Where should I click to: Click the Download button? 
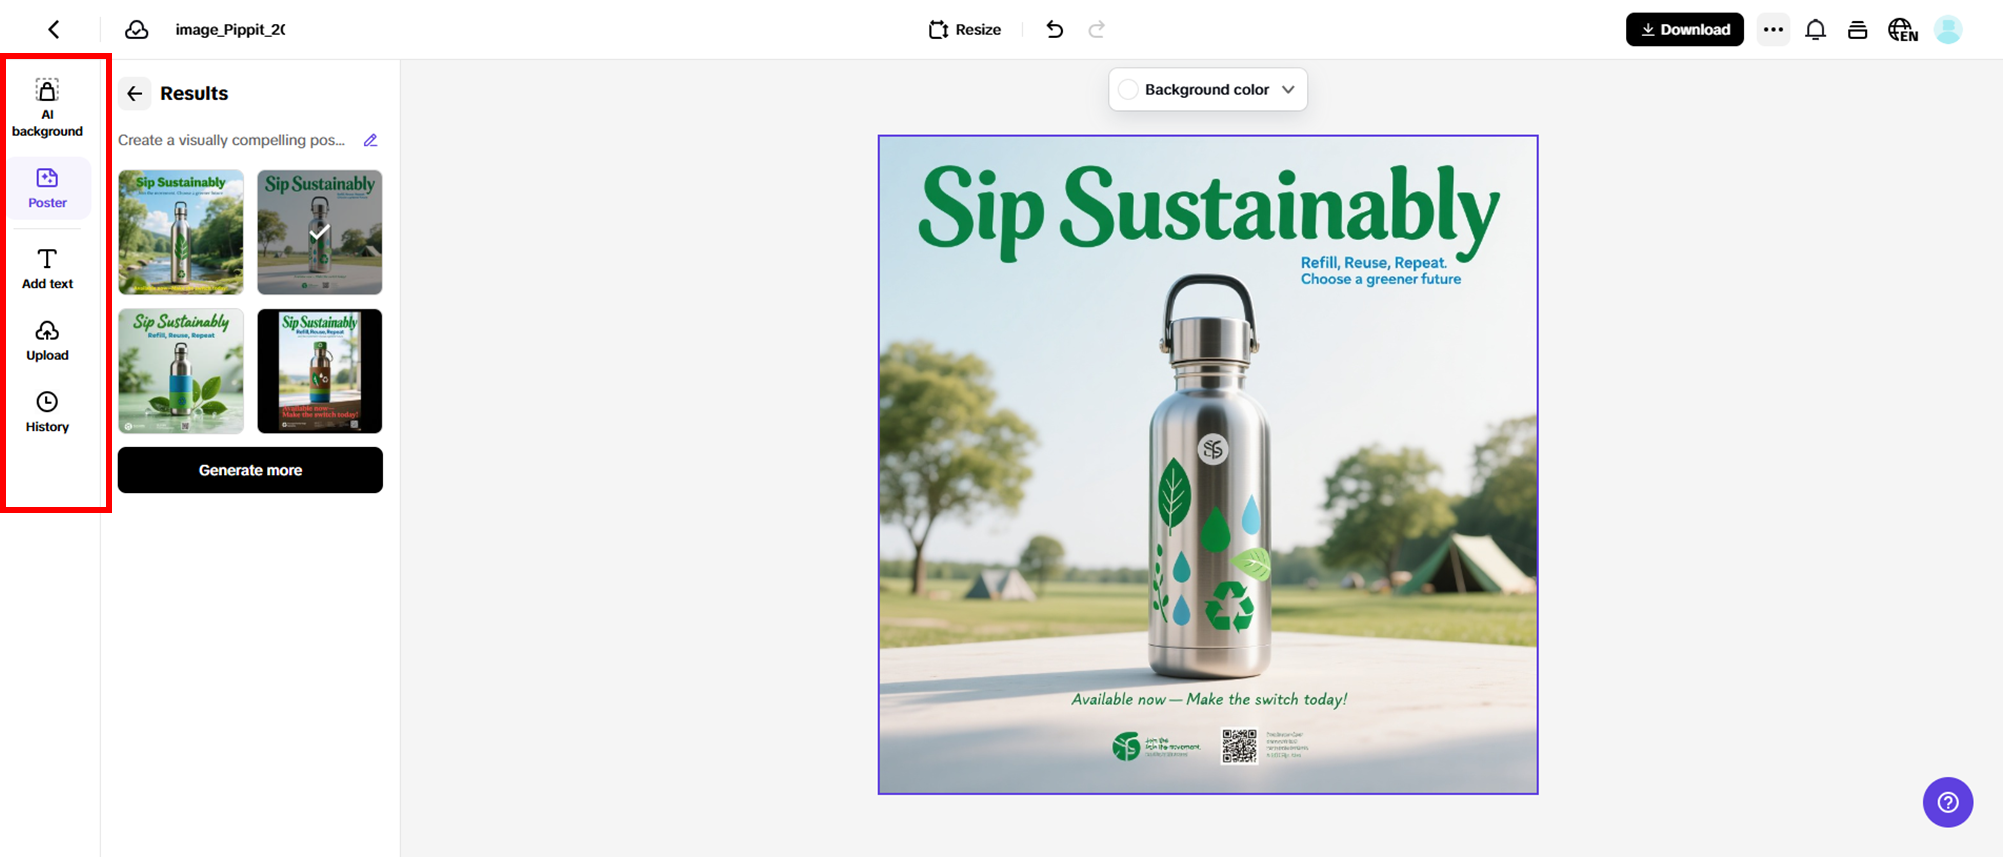tap(1684, 30)
